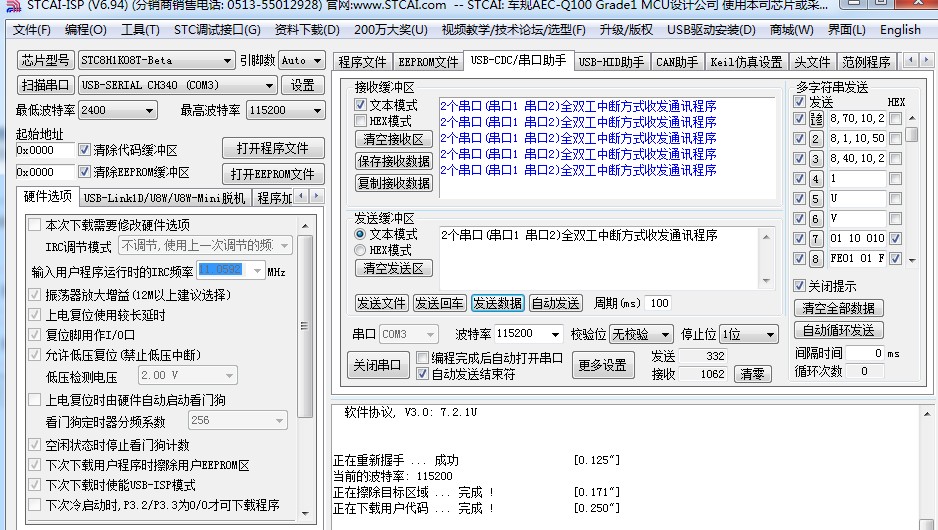The width and height of the screenshot is (938, 530).
Task: Select 文本模式 radio in send buffer
Action: (x=360, y=234)
